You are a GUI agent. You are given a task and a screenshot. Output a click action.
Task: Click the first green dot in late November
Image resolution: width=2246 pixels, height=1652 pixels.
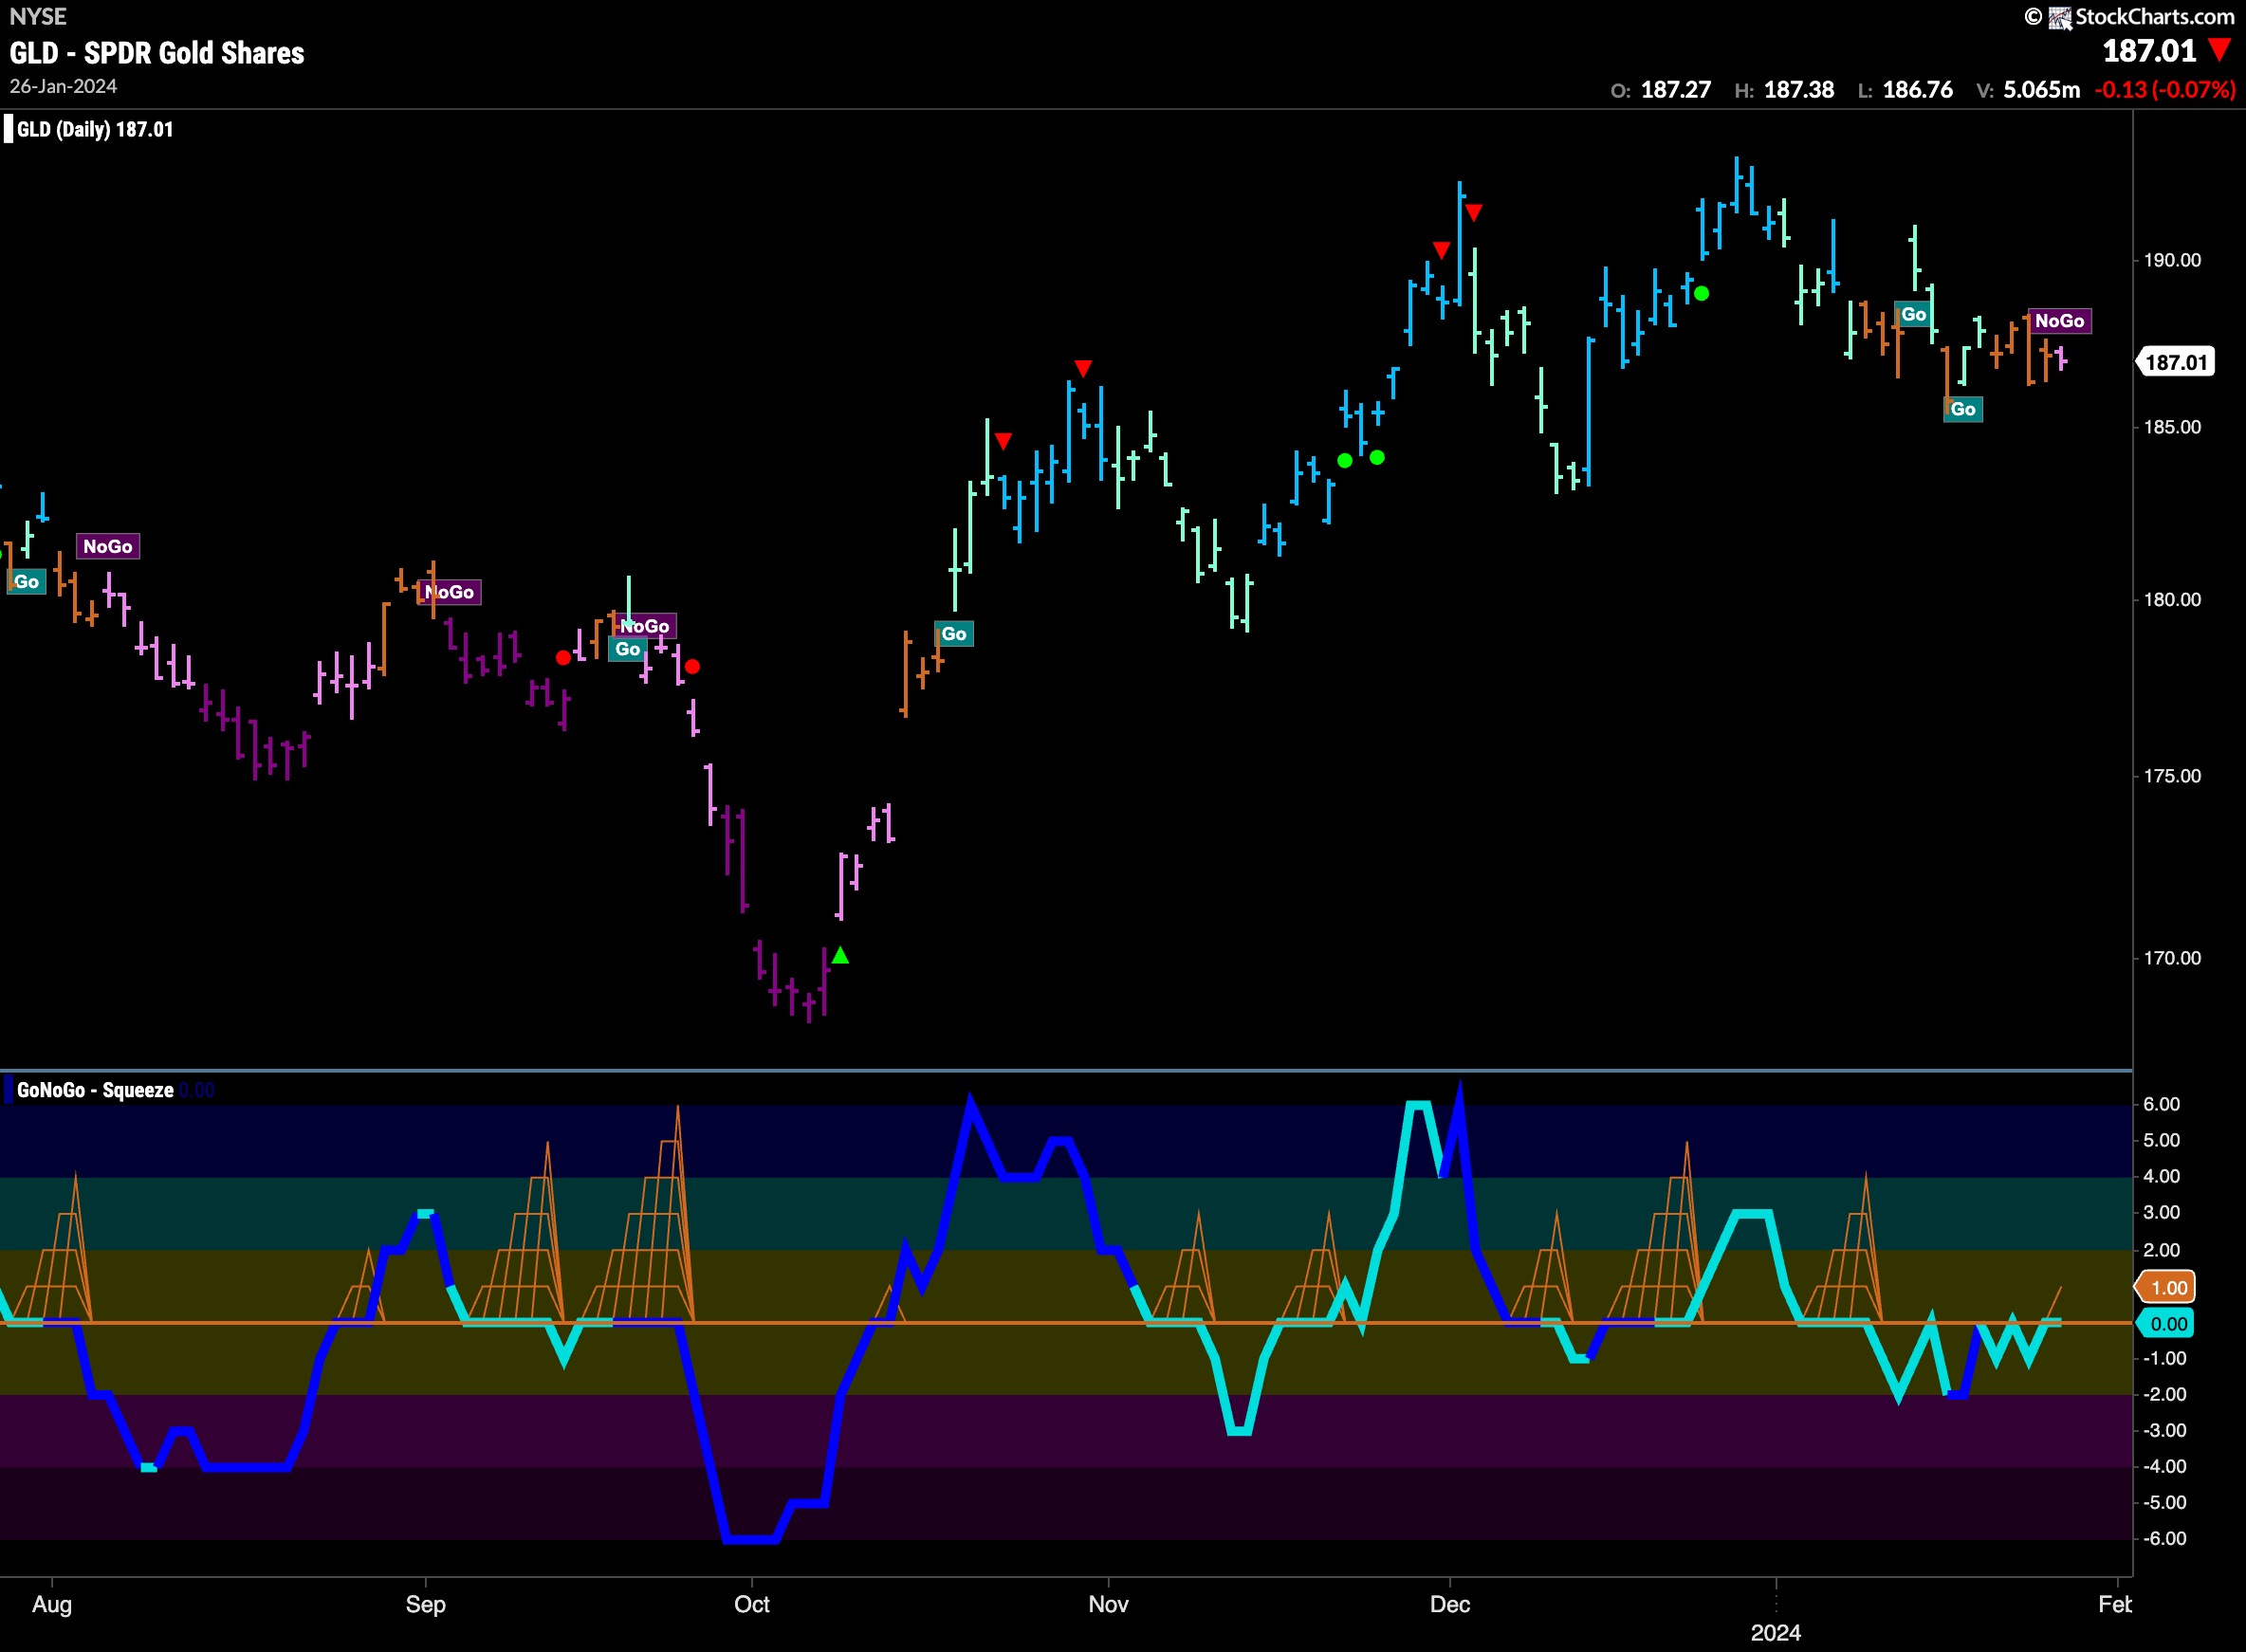coord(1345,461)
